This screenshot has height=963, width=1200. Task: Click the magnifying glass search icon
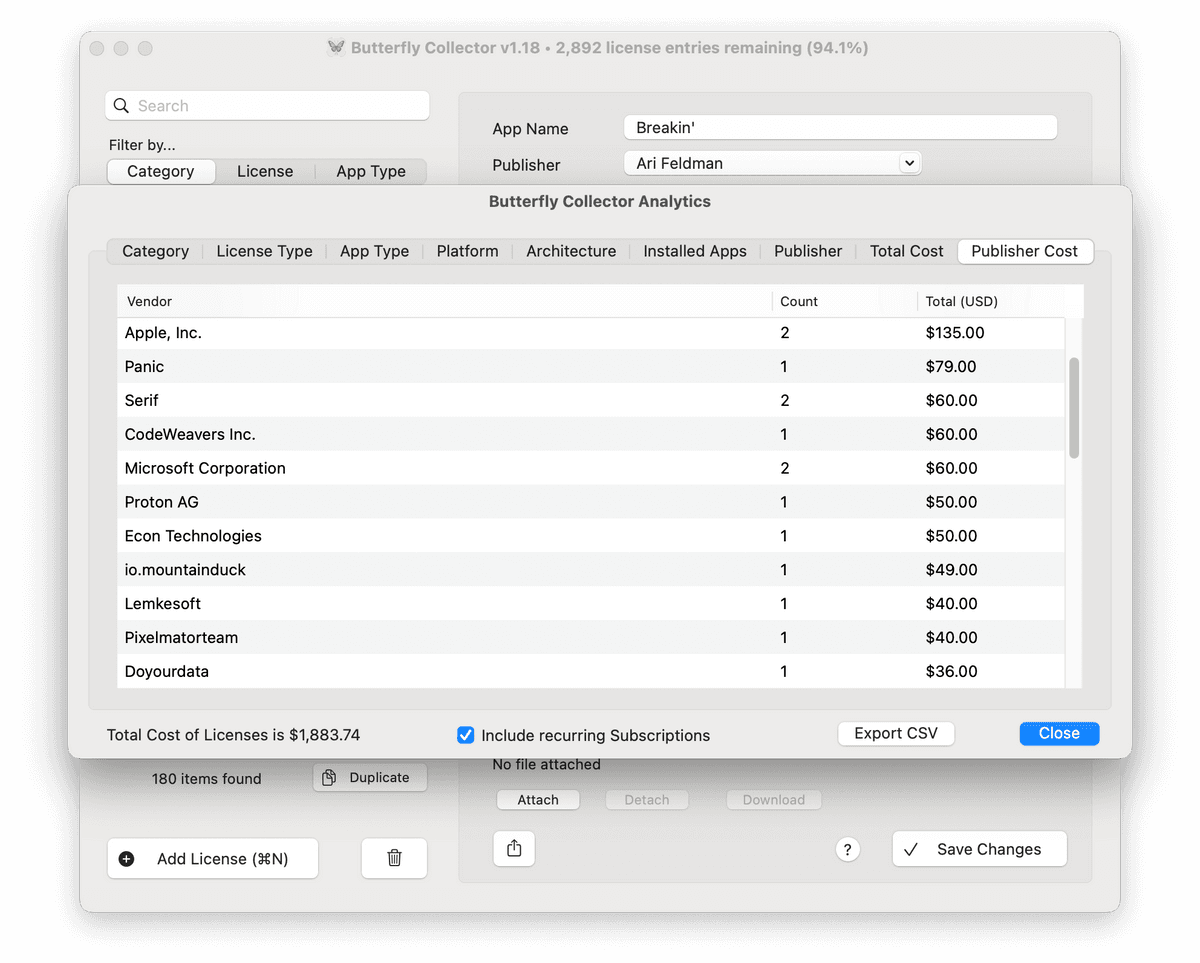(122, 106)
